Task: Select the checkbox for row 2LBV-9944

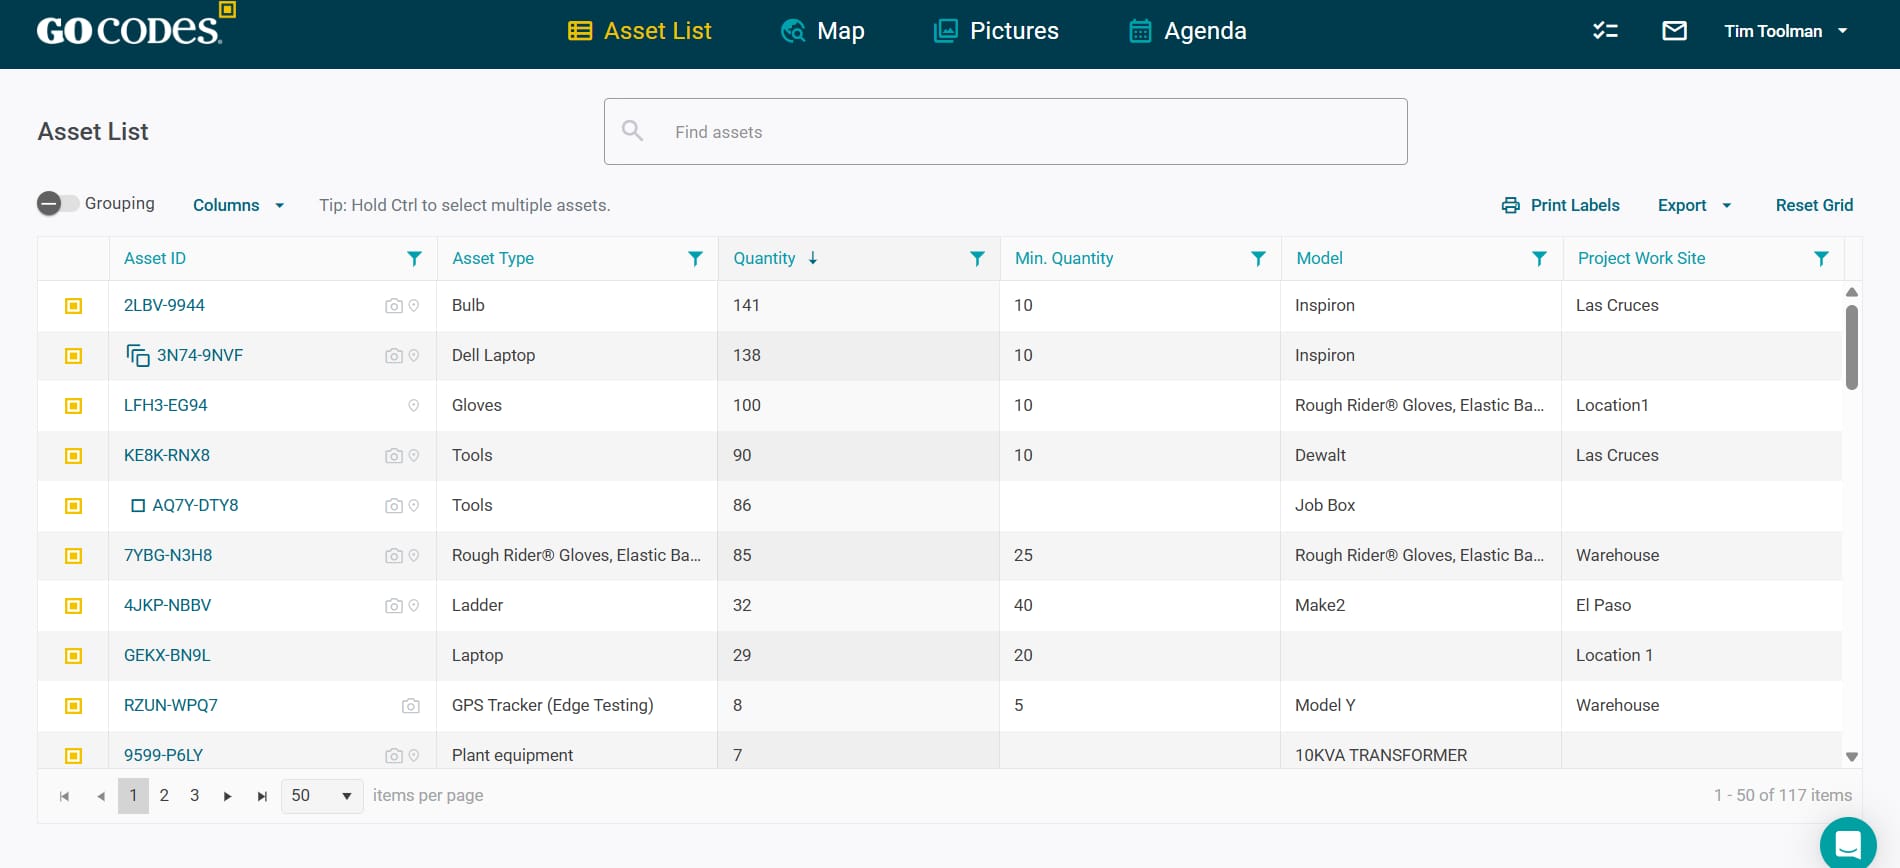Action: pyautogui.click(x=73, y=306)
